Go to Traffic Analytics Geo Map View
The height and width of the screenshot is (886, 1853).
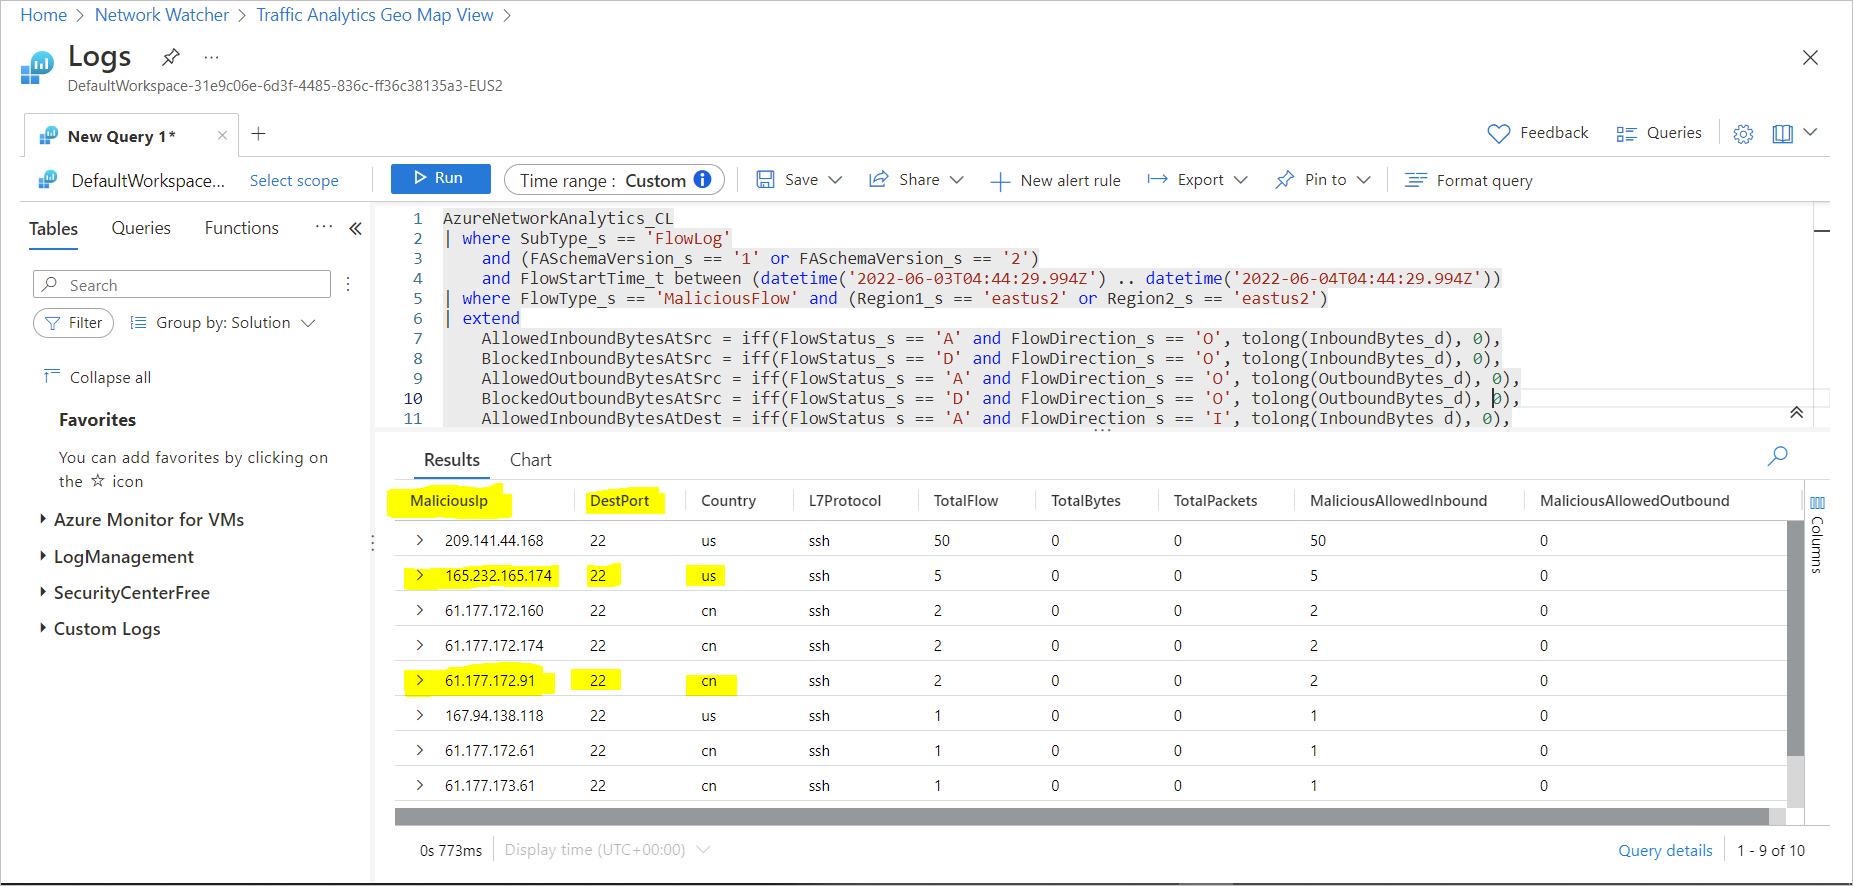(x=375, y=15)
